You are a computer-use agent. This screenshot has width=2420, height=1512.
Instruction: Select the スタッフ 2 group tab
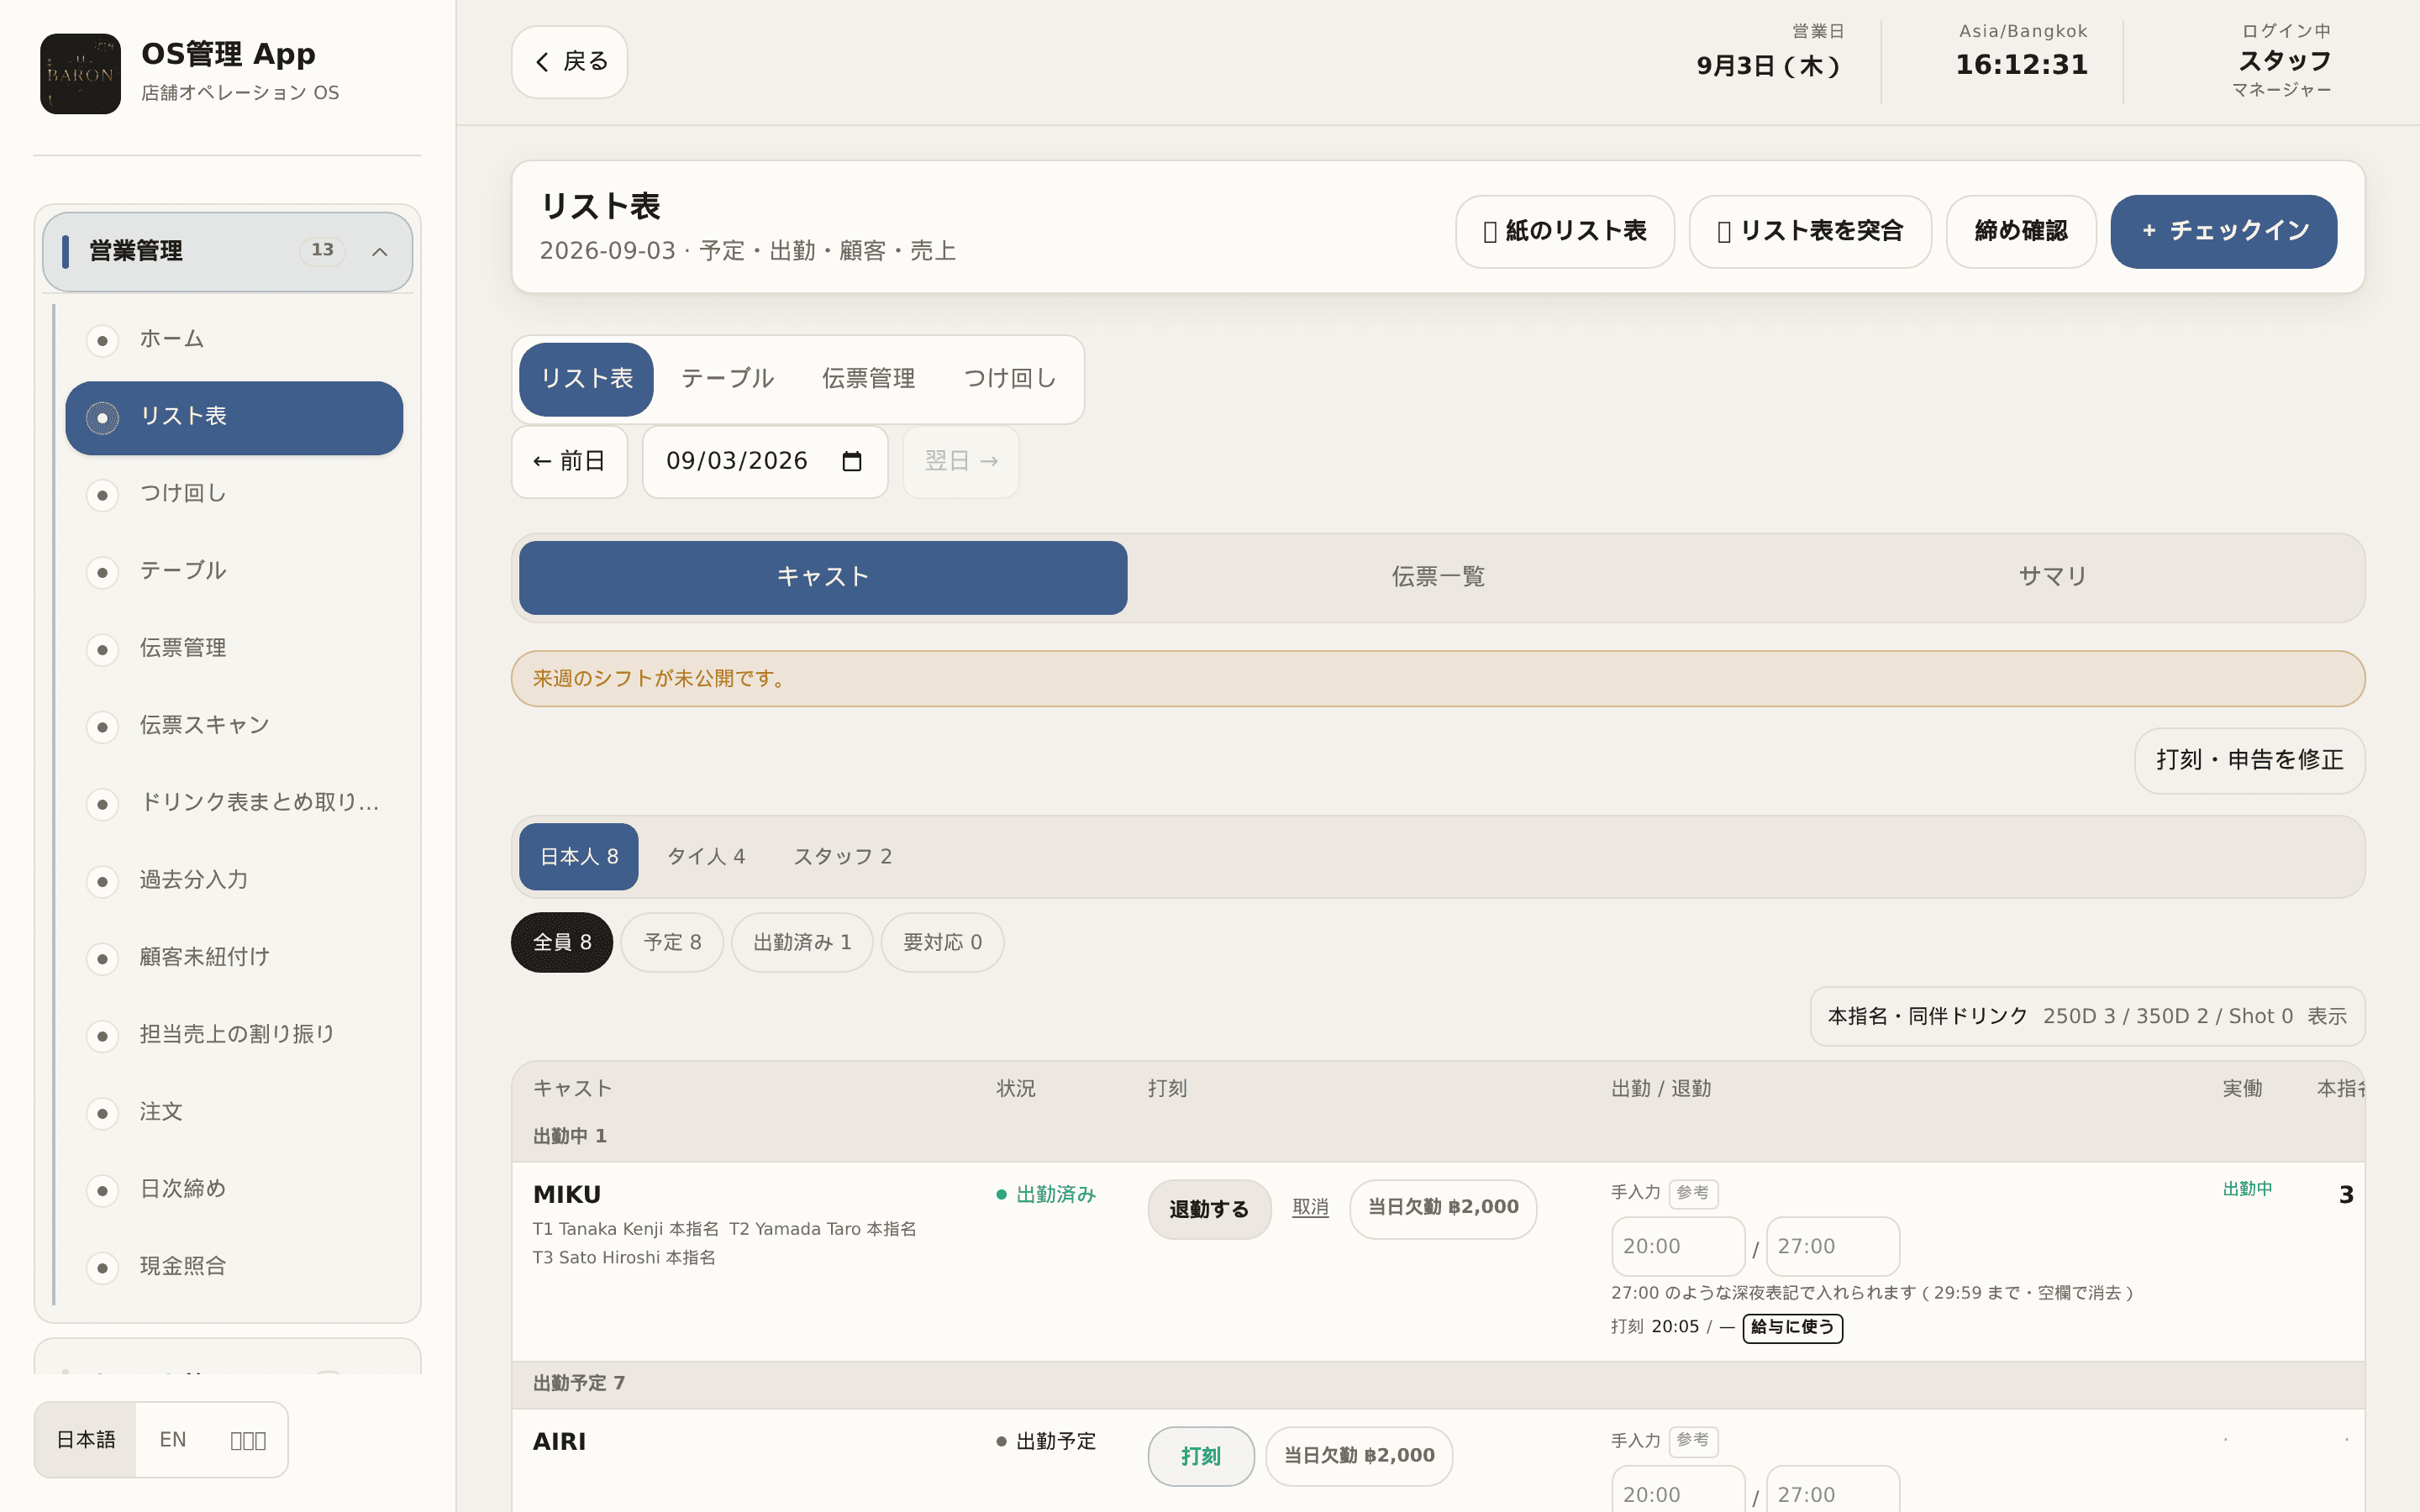point(843,857)
